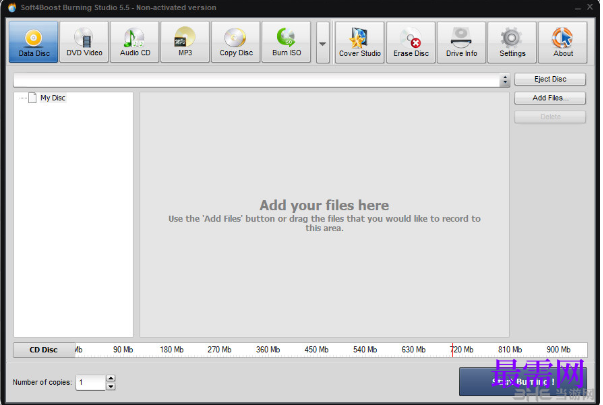Click the 720 Mb red capacity marker
This screenshot has width=603, height=405.
[x=452, y=350]
